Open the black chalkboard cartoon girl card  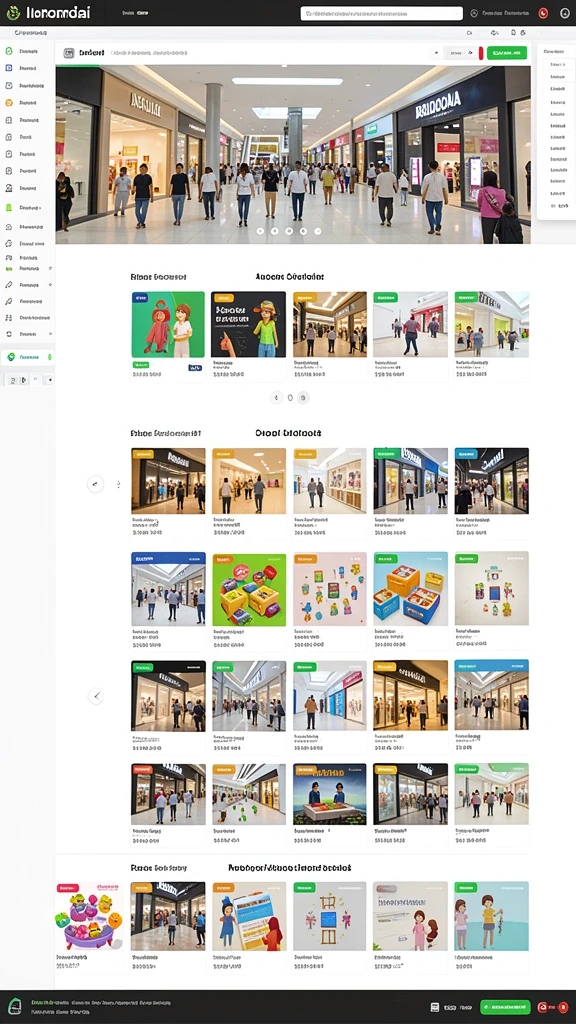[248, 325]
